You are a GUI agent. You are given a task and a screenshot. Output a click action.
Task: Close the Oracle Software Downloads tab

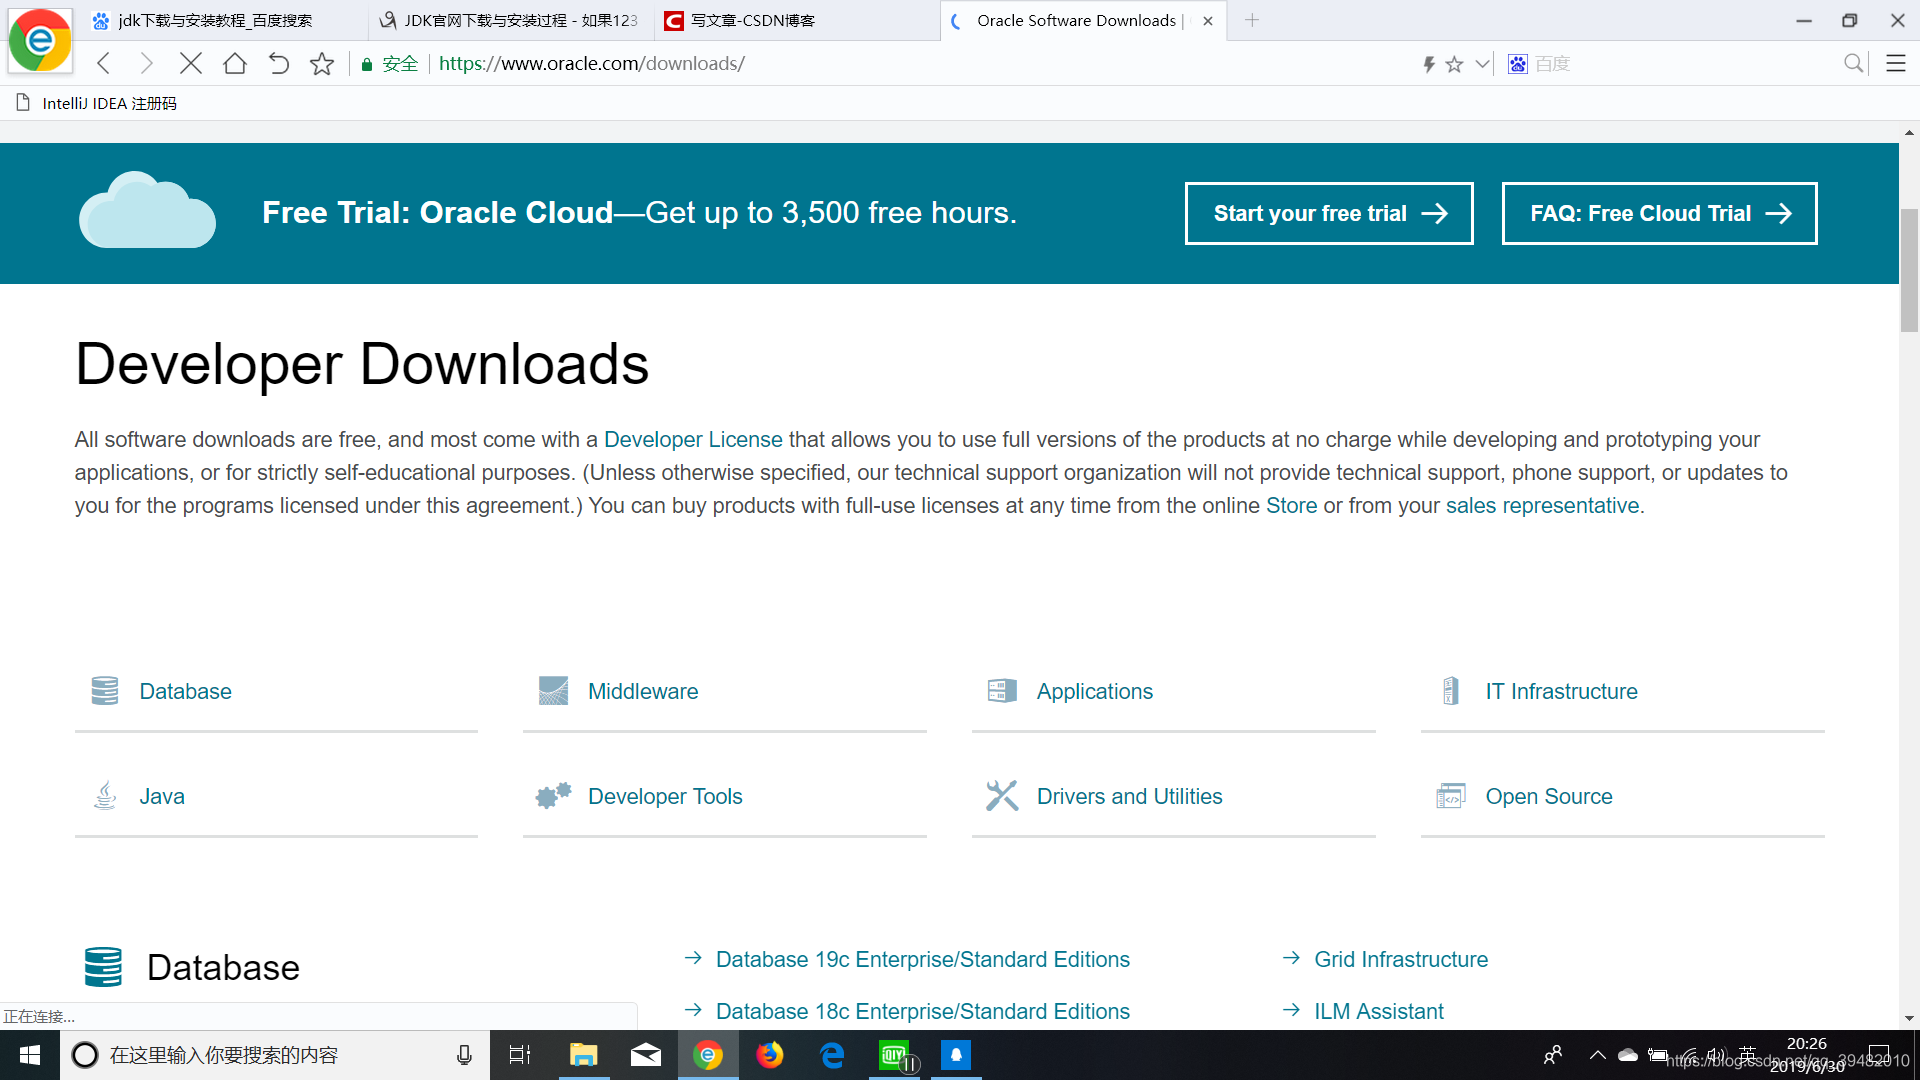pos(1208,21)
